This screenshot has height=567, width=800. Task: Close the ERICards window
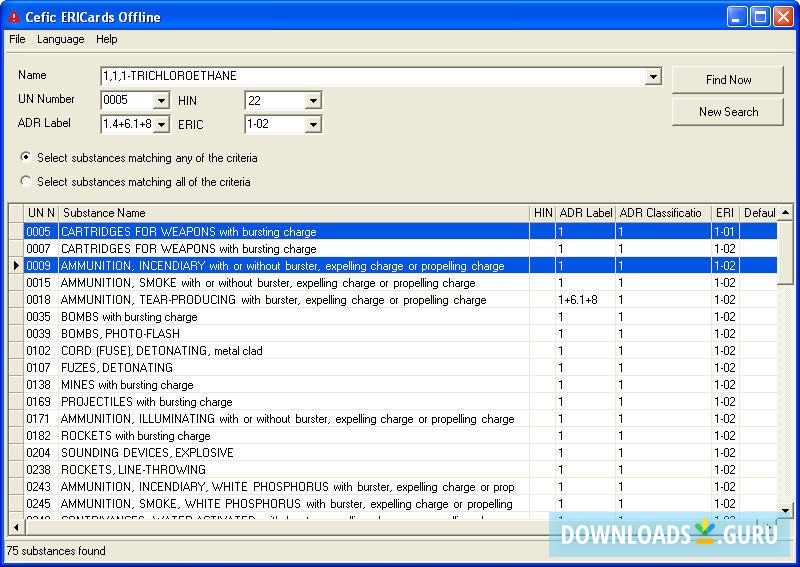pos(783,17)
